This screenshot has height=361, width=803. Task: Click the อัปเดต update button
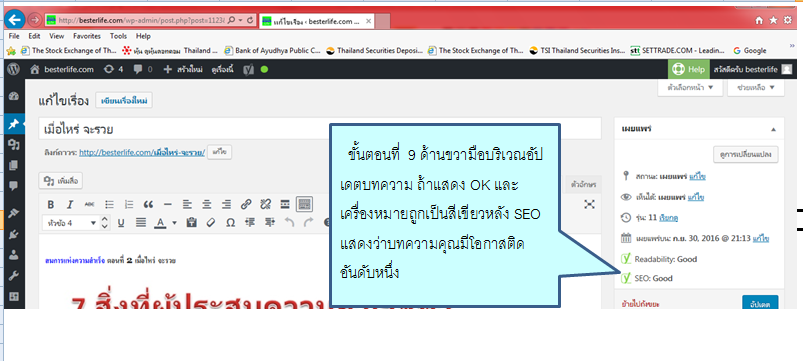click(x=760, y=303)
